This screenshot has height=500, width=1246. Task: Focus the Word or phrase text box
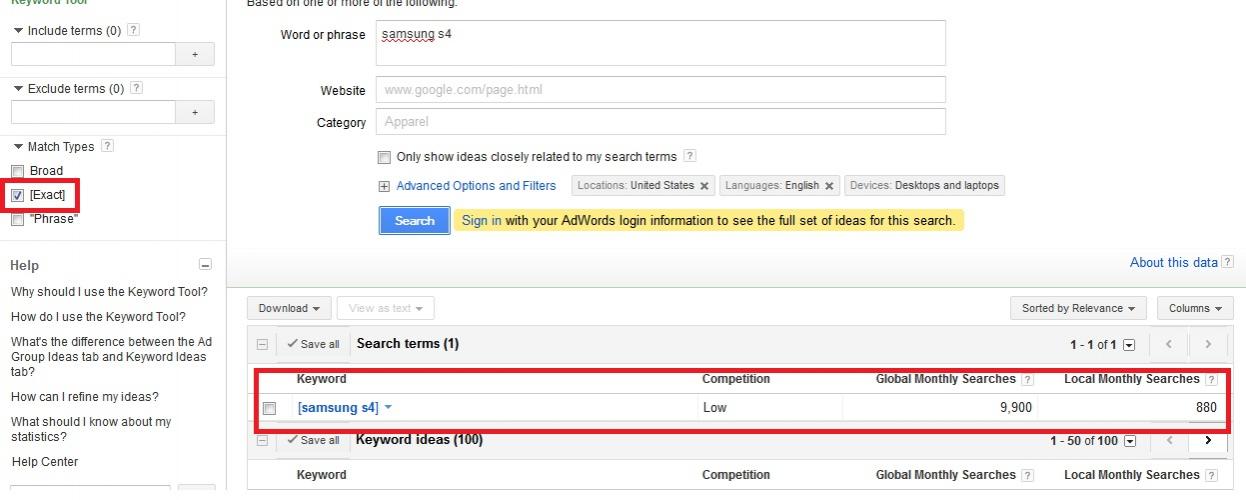pyautogui.click(x=661, y=43)
